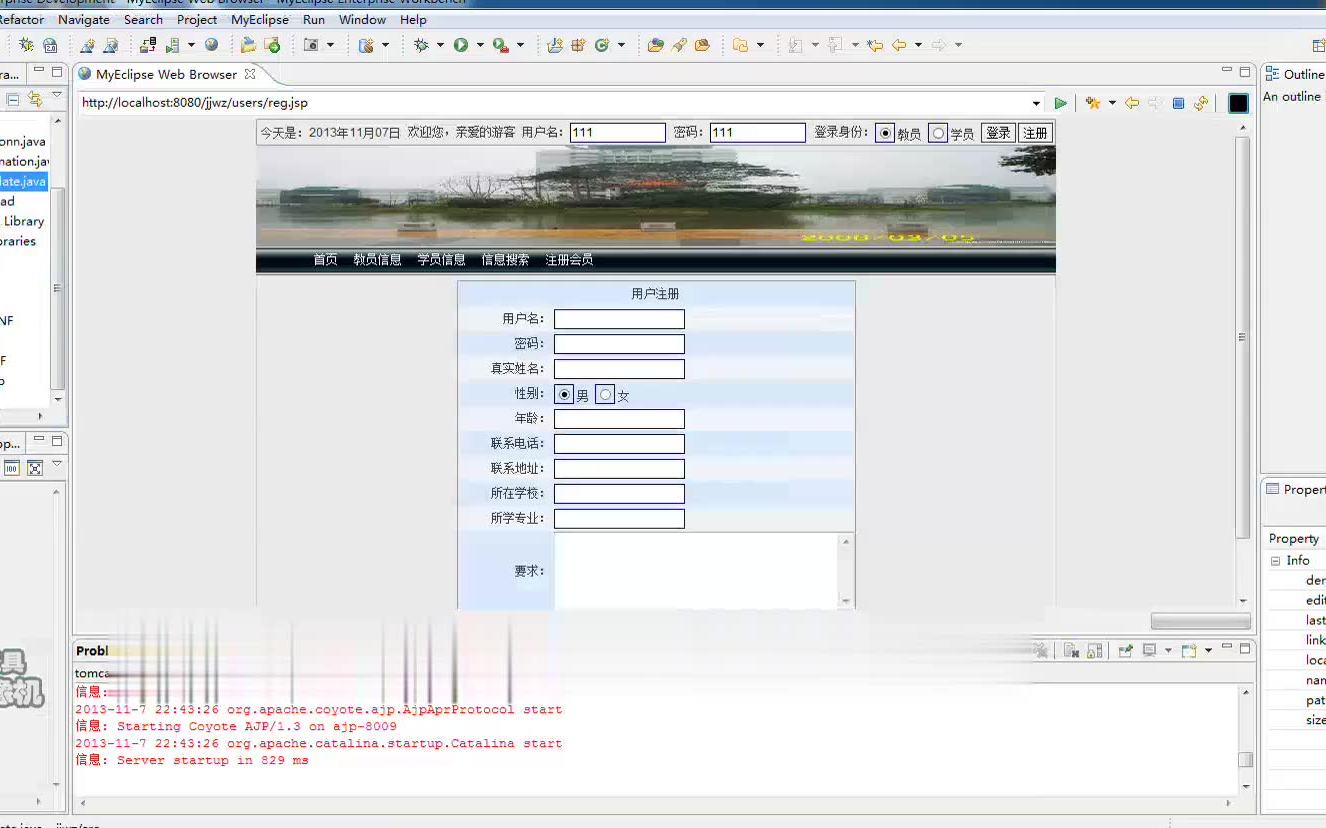
Task: Select the 教员 login identity radio
Action: (884, 133)
